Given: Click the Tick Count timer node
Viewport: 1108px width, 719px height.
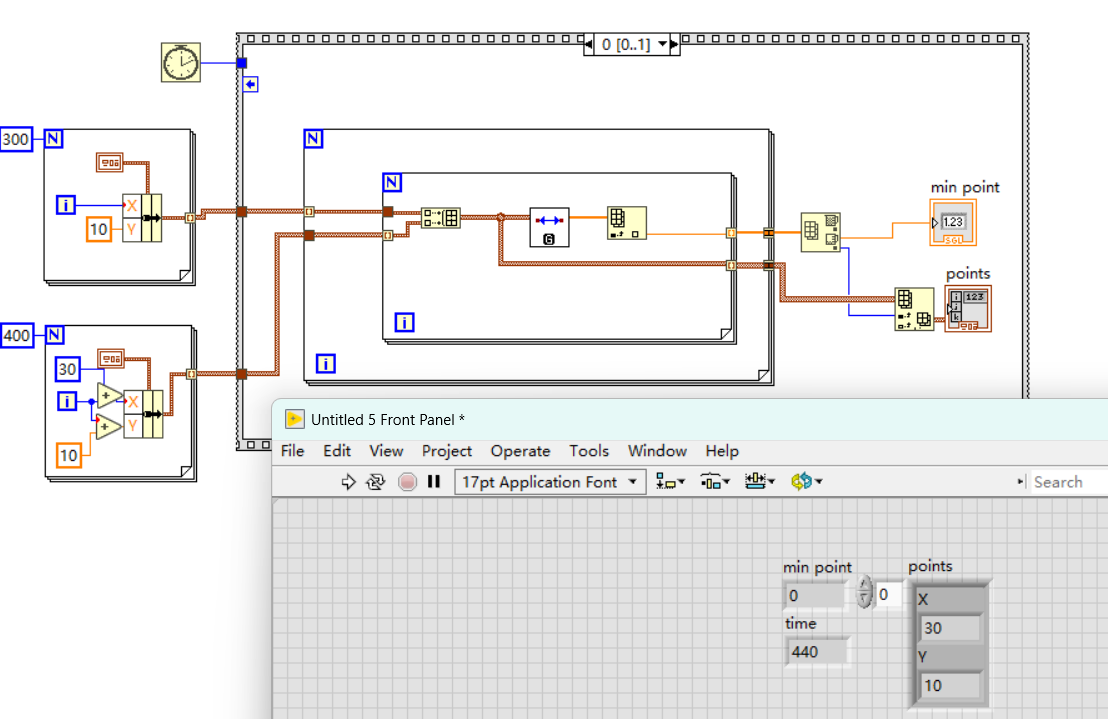Looking at the screenshot, I should 181,63.
